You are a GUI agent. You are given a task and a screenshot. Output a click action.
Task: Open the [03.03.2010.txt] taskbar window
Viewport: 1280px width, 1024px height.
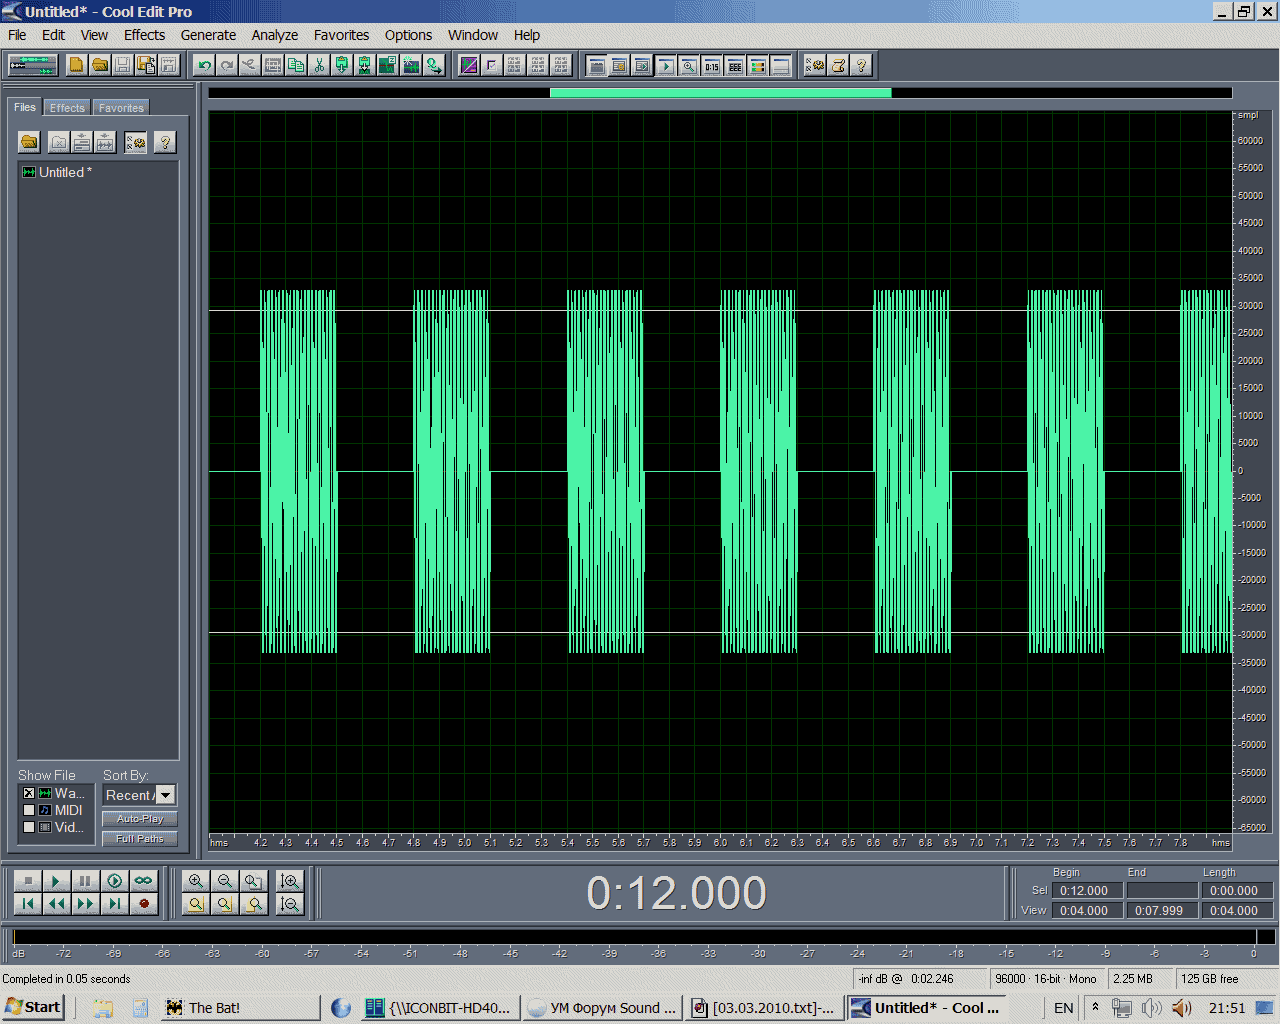pos(764,1008)
